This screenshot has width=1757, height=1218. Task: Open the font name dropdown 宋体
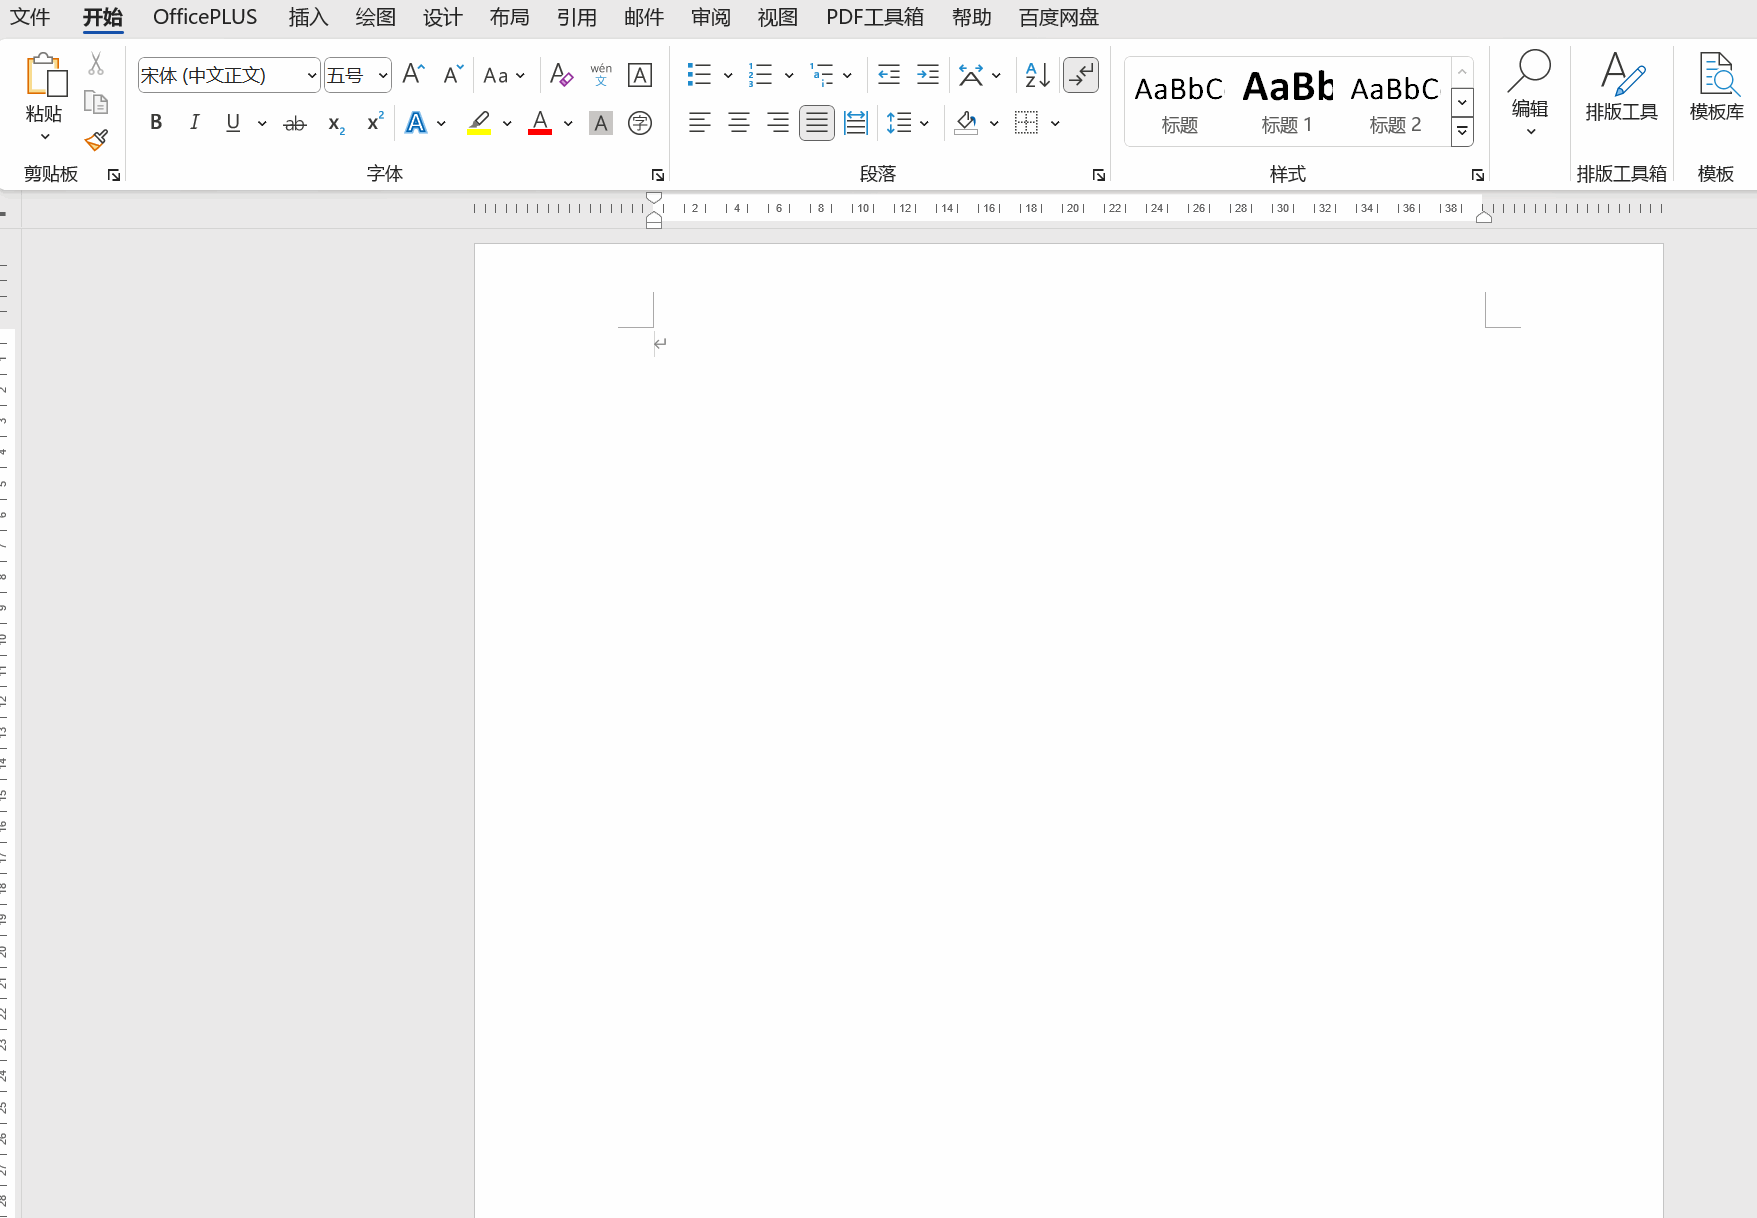coord(311,75)
